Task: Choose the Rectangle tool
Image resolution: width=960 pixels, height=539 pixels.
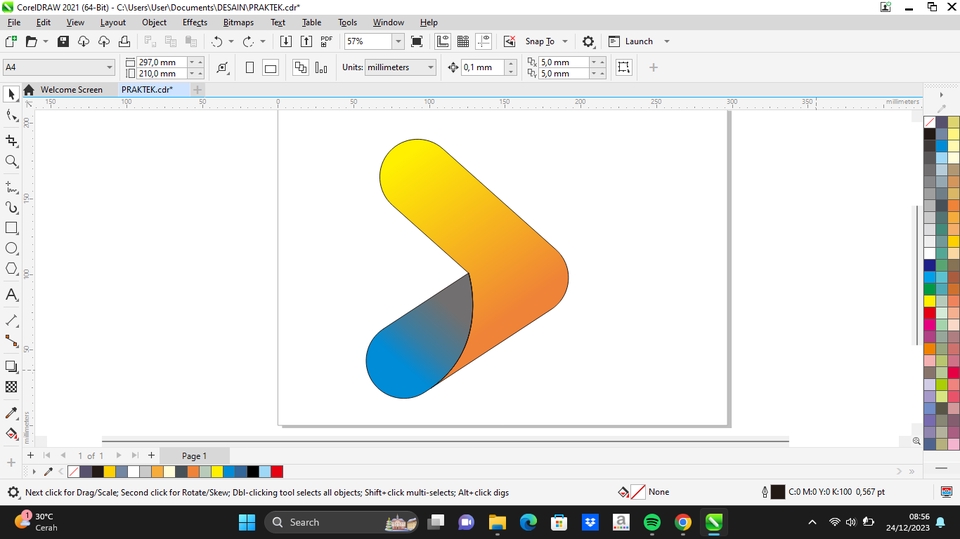Action: tap(12, 228)
